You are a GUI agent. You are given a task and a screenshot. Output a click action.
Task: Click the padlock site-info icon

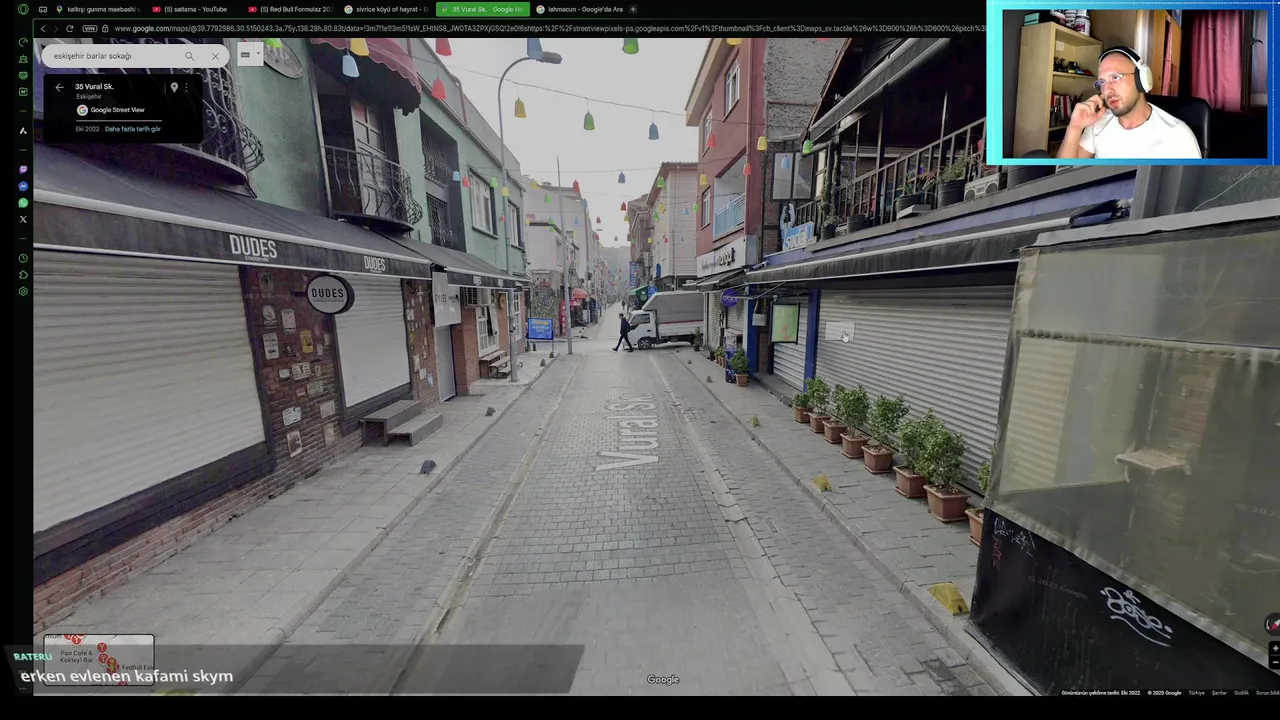(105, 28)
